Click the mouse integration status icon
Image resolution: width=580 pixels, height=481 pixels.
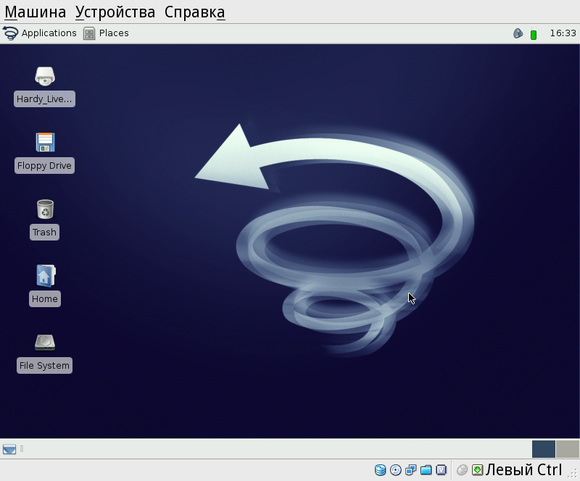click(462, 470)
